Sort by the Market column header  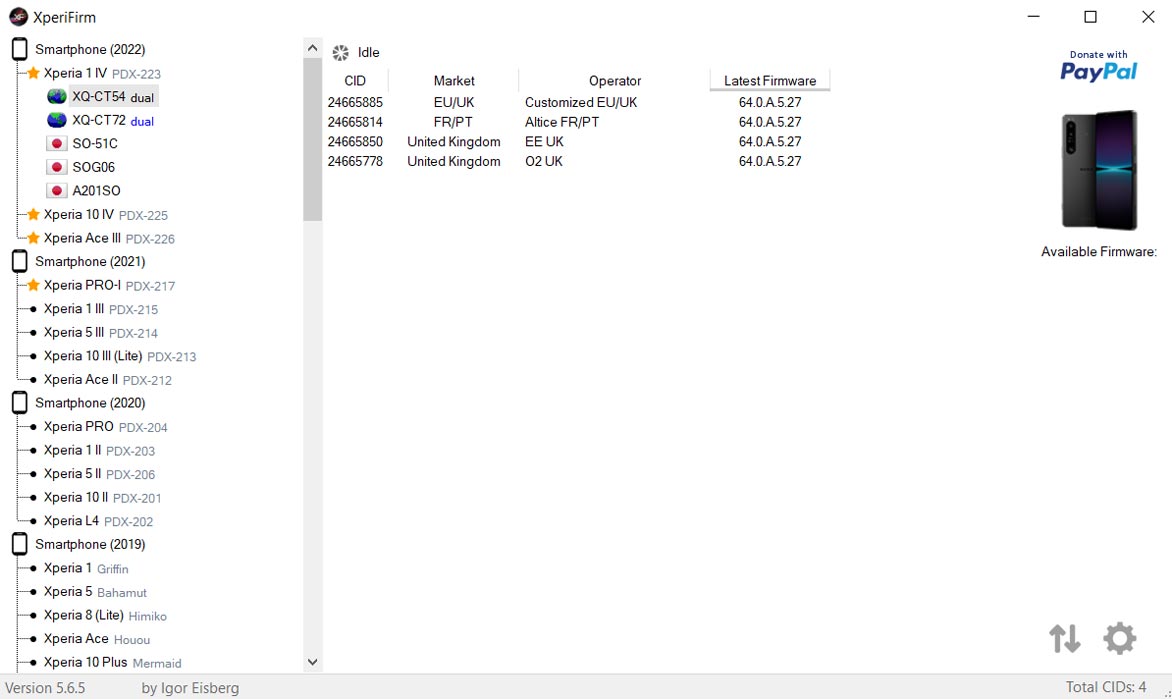(x=454, y=81)
